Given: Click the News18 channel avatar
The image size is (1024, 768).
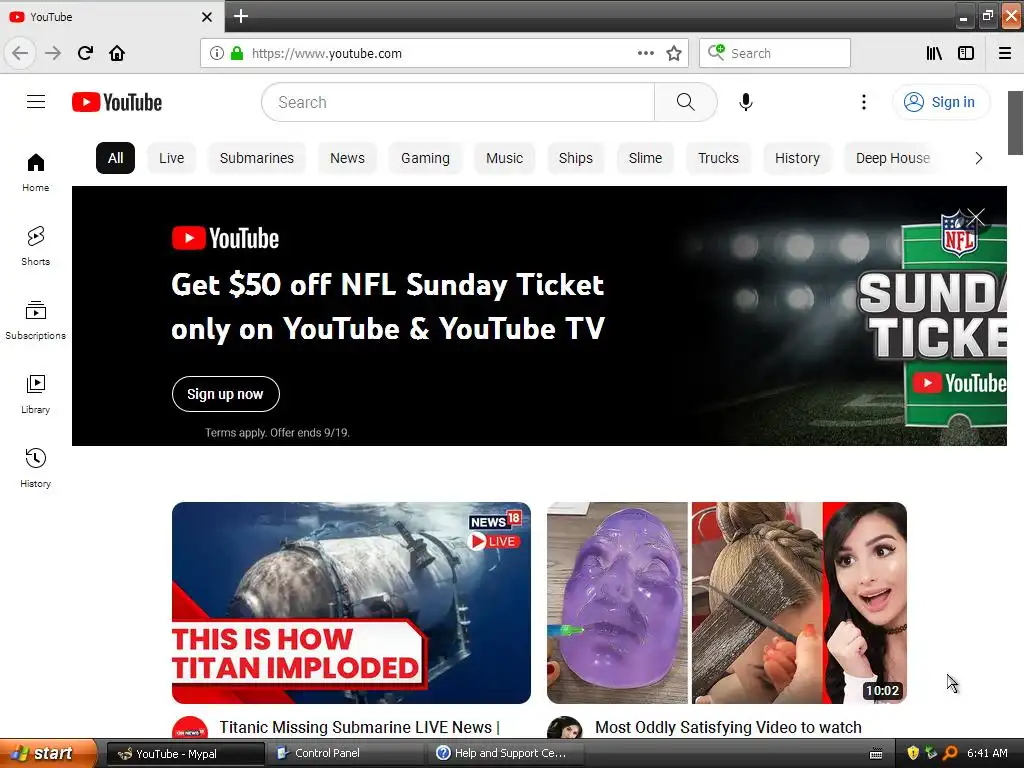Looking at the screenshot, I should pyautogui.click(x=190, y=728).
